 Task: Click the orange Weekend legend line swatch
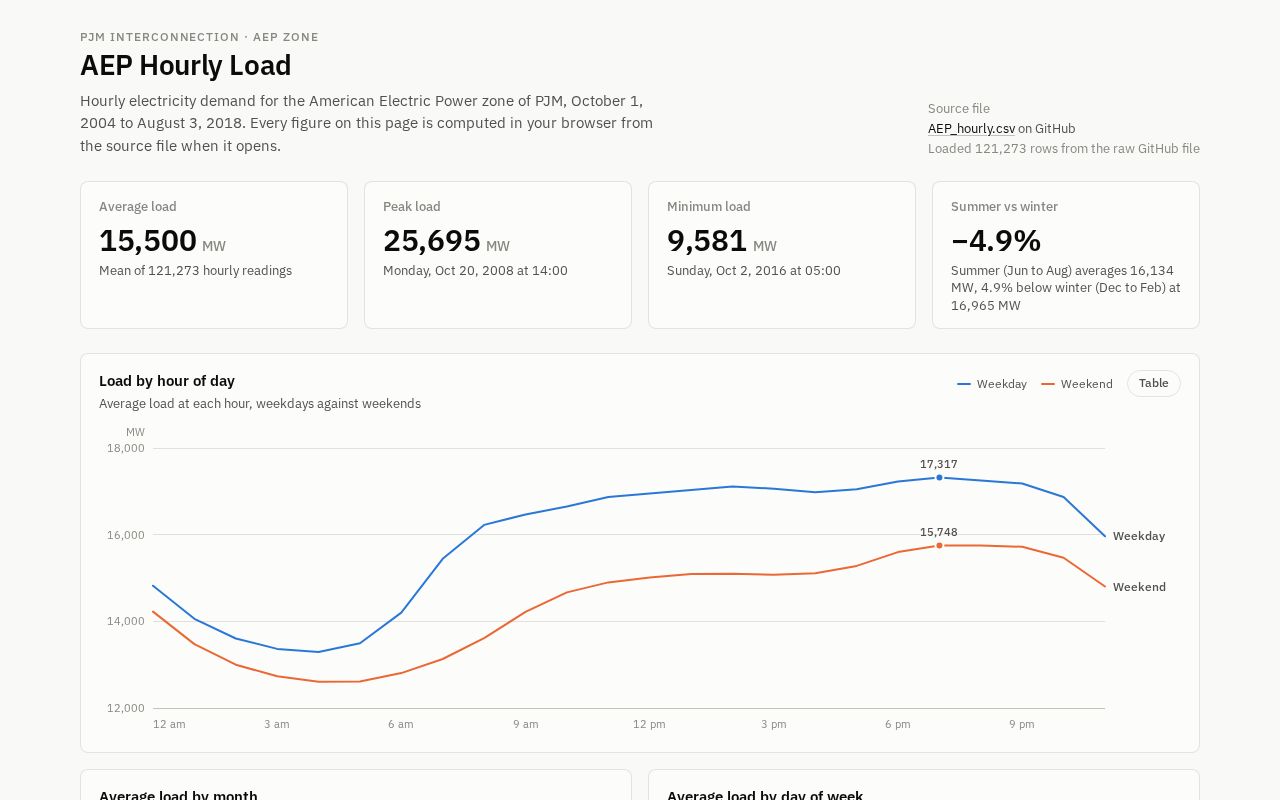click(1048, 384)
